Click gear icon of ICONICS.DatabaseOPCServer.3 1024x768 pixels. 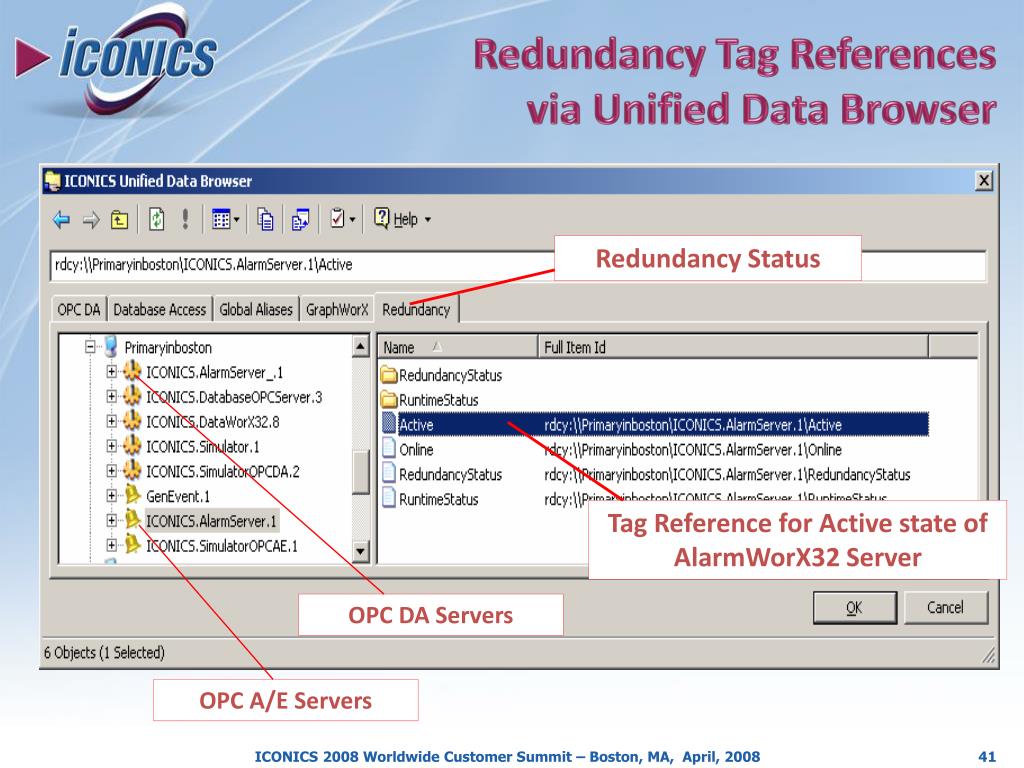coord(132,396)
